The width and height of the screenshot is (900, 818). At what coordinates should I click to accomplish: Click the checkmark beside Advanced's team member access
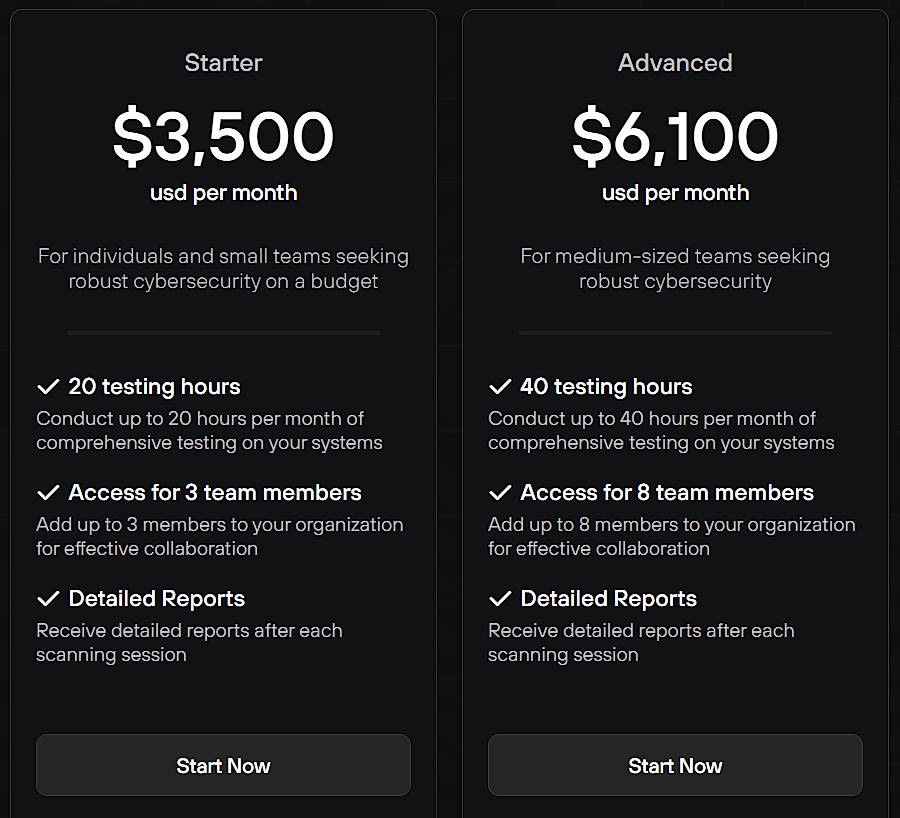pyautogui.click(x=499, y=492)
